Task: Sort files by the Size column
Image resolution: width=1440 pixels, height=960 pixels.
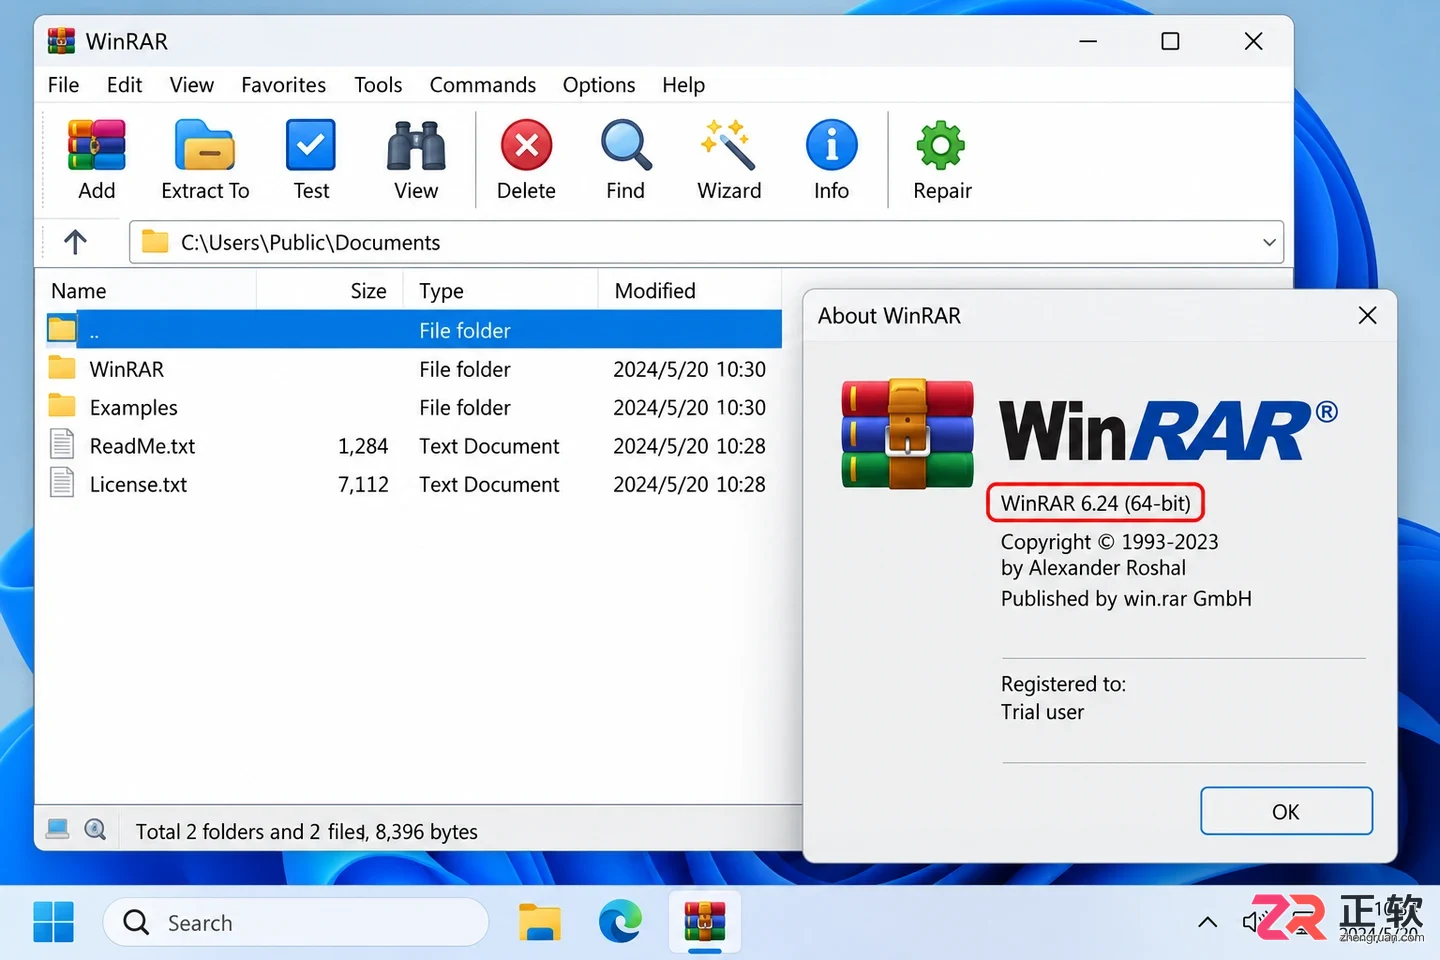Action: (x=330, y=291)
